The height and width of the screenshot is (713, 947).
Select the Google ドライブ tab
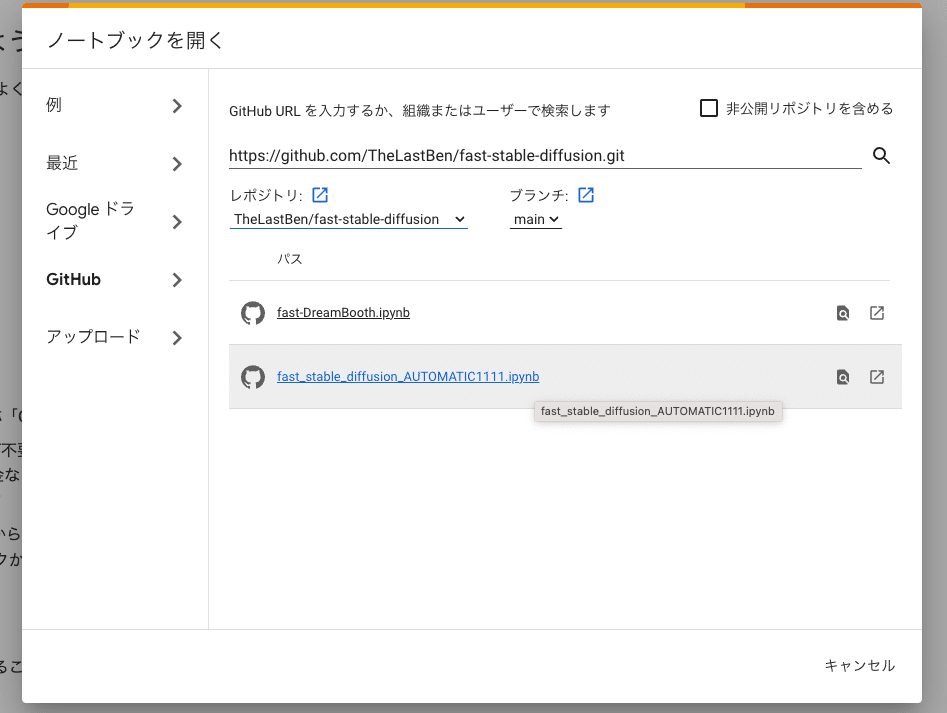point(114,221)
